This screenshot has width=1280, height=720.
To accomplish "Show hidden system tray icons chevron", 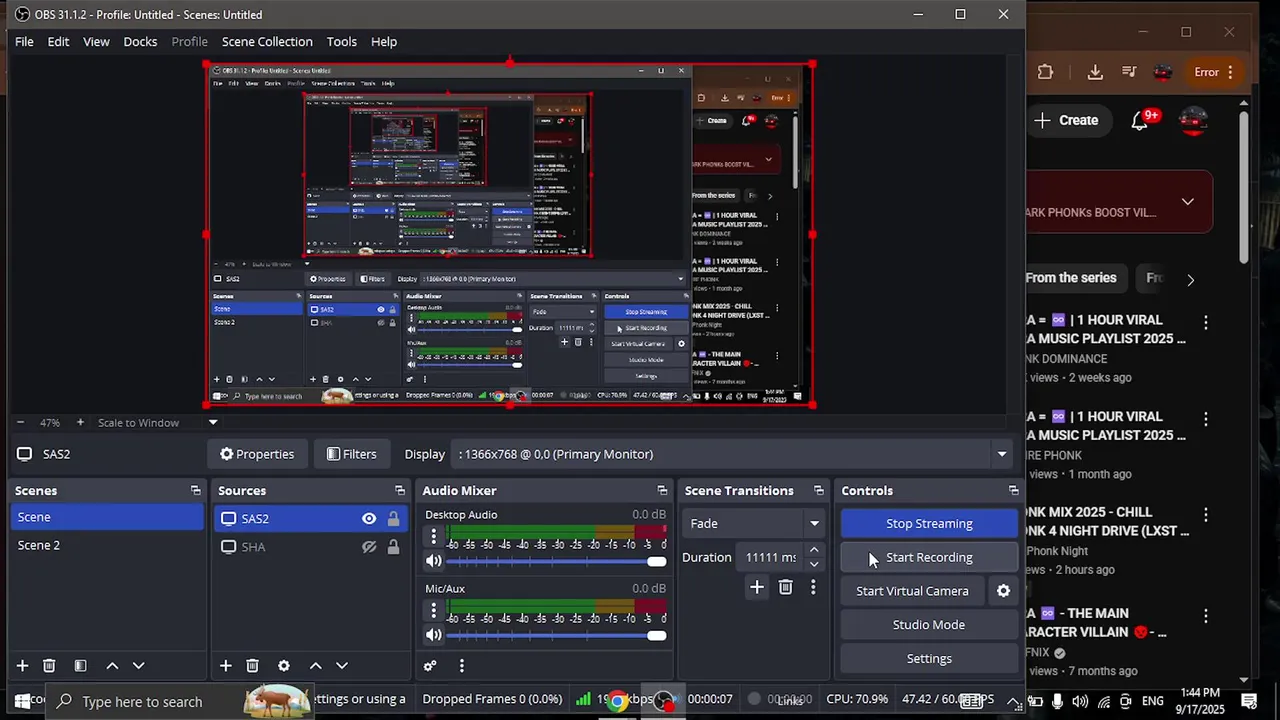I will pos(1014,702).
